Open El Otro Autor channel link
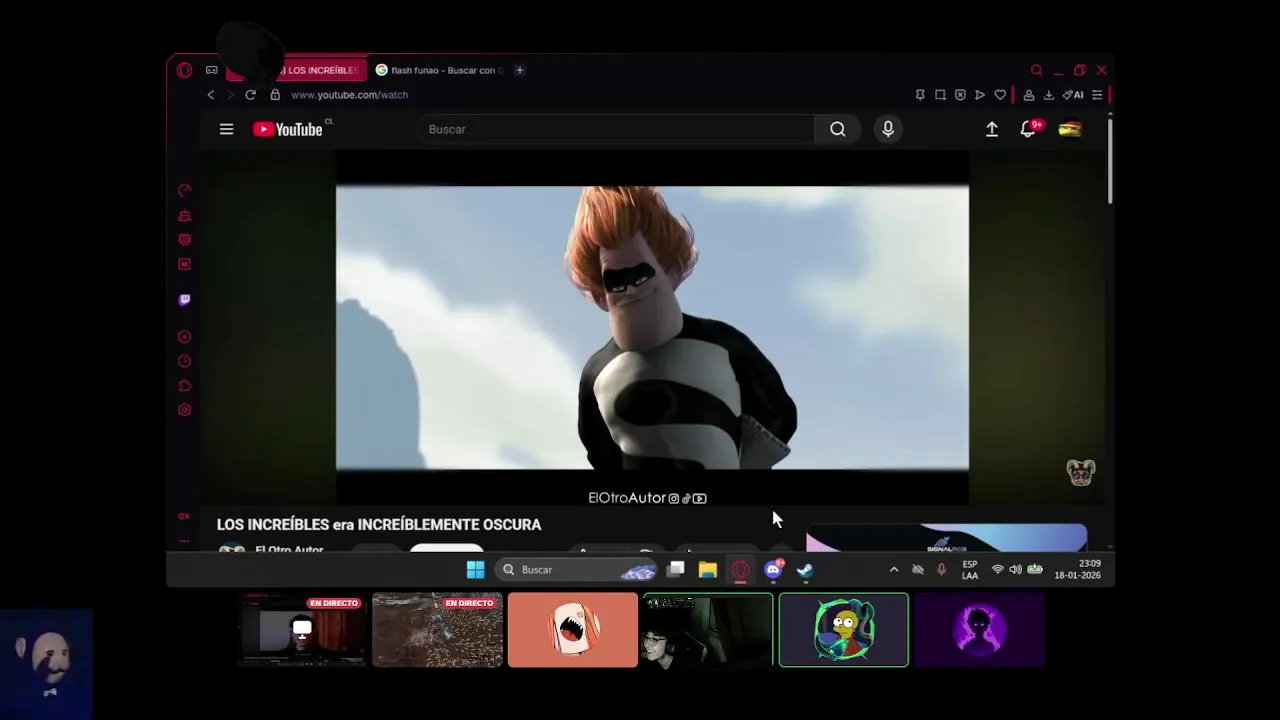Image resolution: width=1280 pixels, height=720 pixels. (289, 550)
